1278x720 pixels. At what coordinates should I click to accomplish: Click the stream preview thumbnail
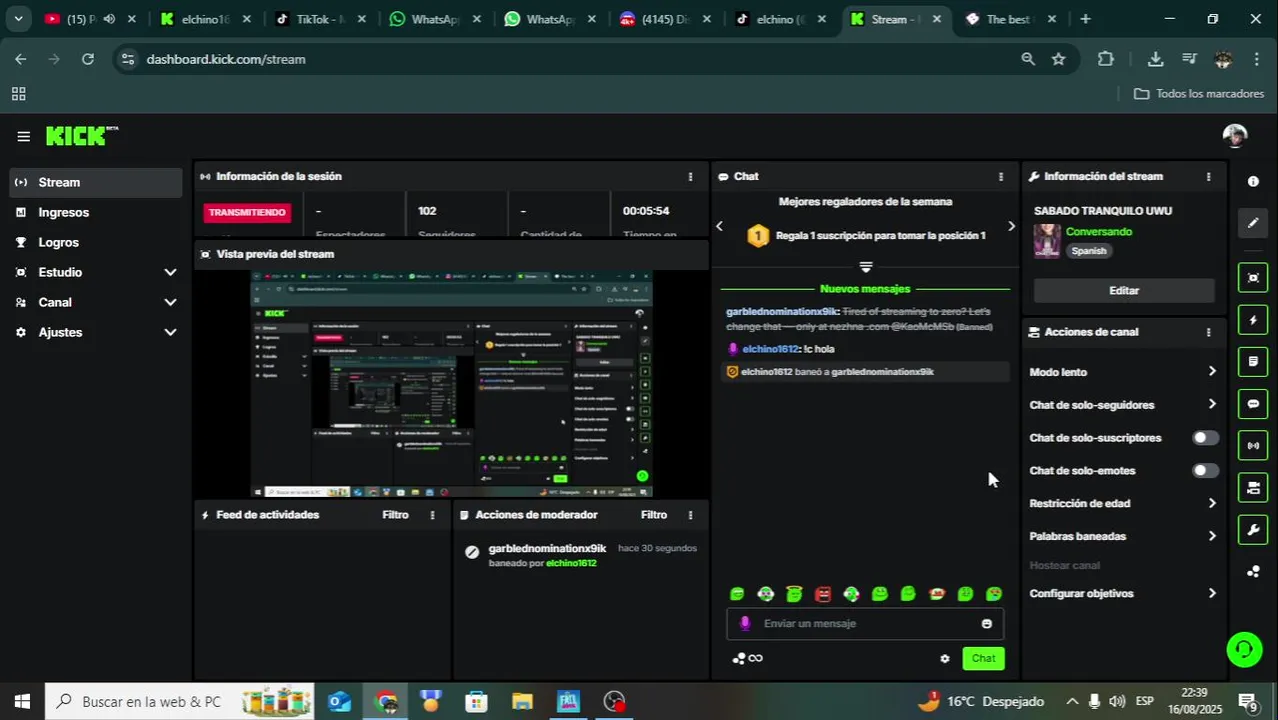point(451,384)
